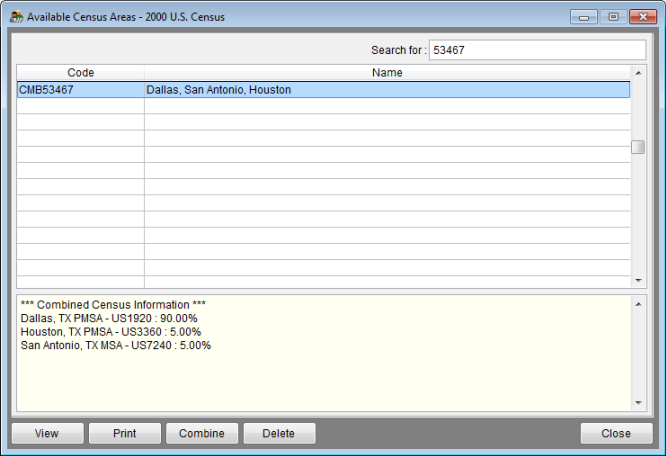Click the Combined Census Information heading text

[x=113, y=305]
